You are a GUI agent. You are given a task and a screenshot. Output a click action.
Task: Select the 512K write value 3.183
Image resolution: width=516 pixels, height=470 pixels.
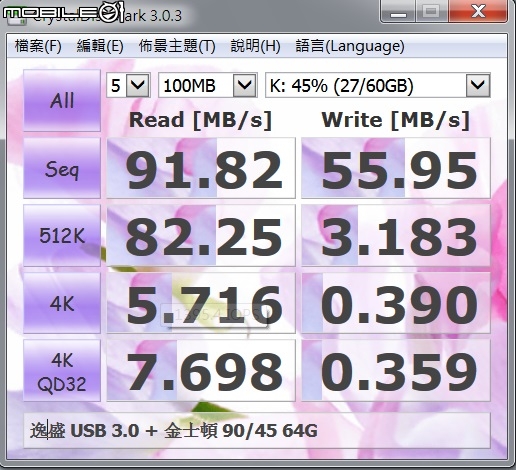point(396,235)
